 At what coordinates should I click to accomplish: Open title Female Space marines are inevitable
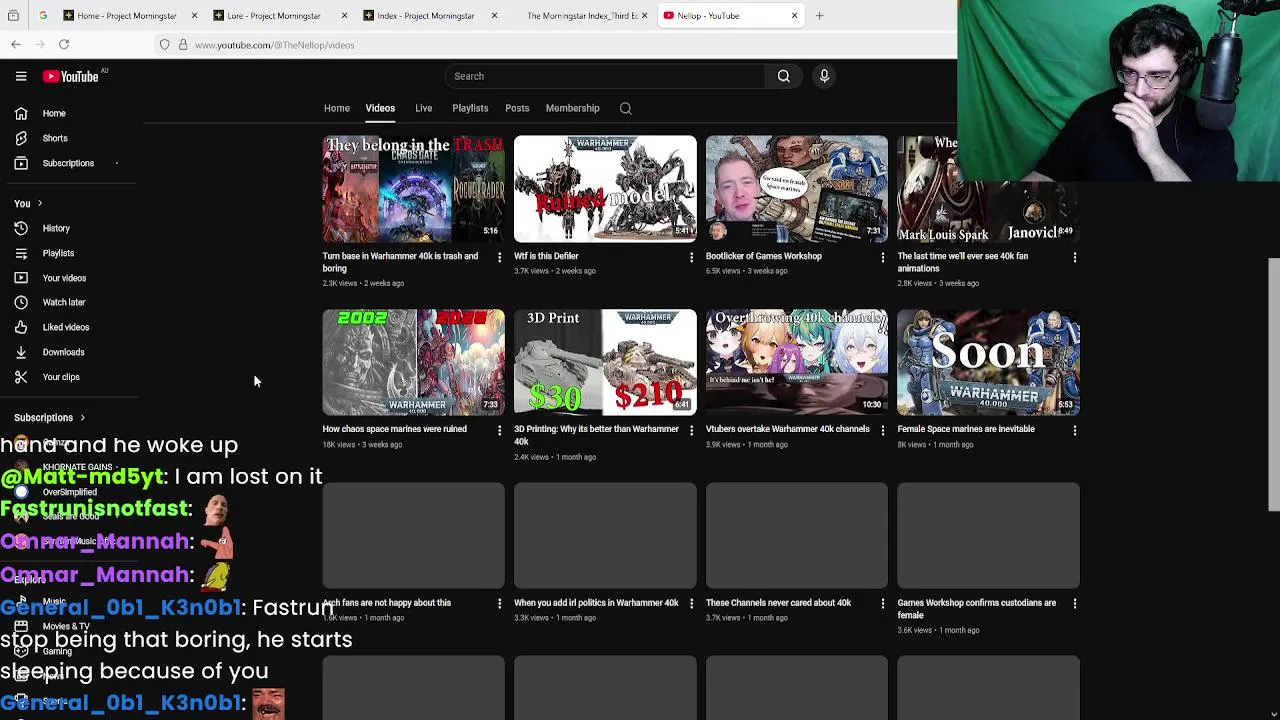pyautogui.click(x=965, y=429)
